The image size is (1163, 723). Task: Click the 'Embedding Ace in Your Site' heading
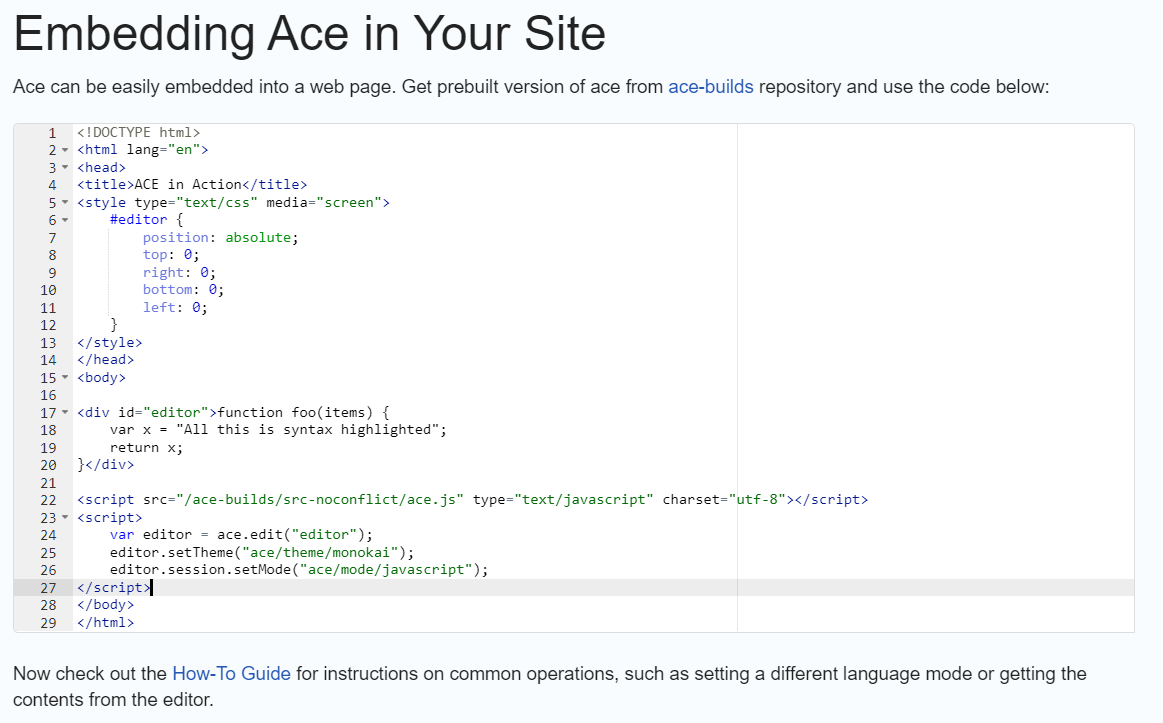pyautogui.click(x=309, y=33)
